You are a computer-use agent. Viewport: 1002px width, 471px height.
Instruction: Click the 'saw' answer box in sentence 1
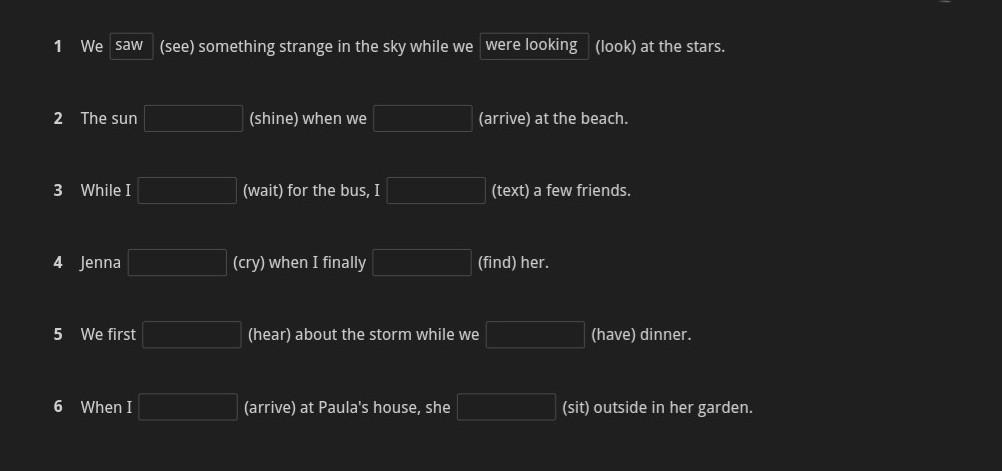point(130,46)
